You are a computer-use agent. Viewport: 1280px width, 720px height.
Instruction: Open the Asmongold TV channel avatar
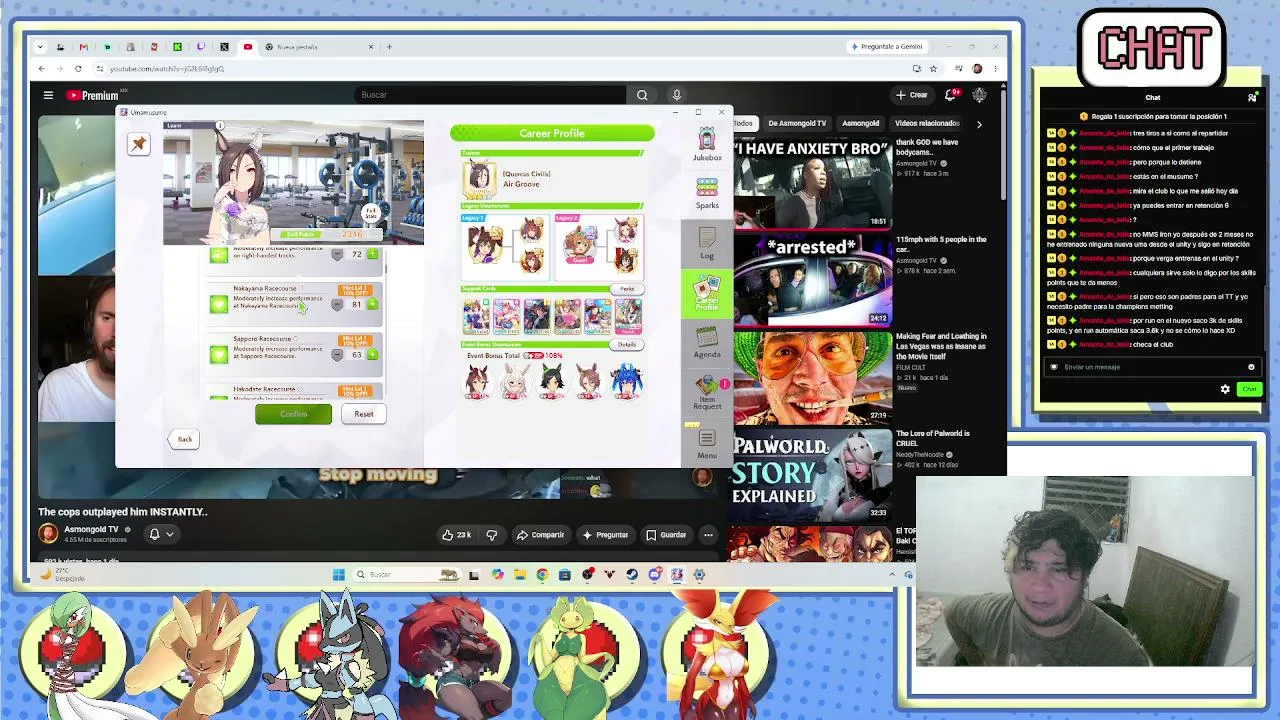click(x=48, y=533)
